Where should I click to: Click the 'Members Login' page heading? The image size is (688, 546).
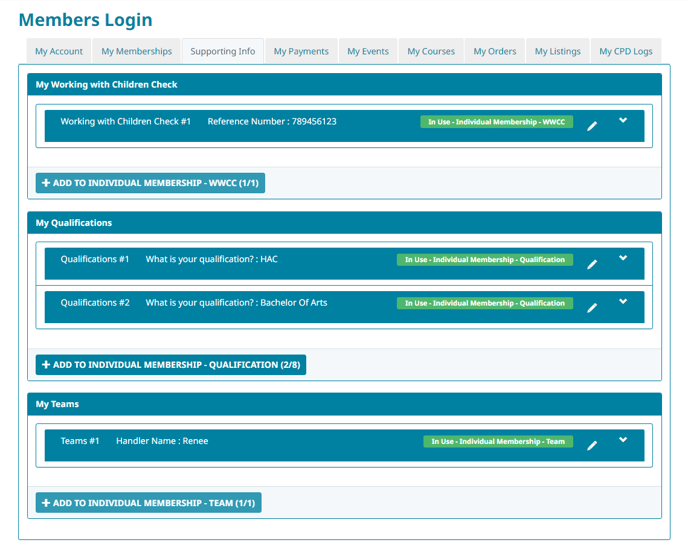tap(86, 20)
